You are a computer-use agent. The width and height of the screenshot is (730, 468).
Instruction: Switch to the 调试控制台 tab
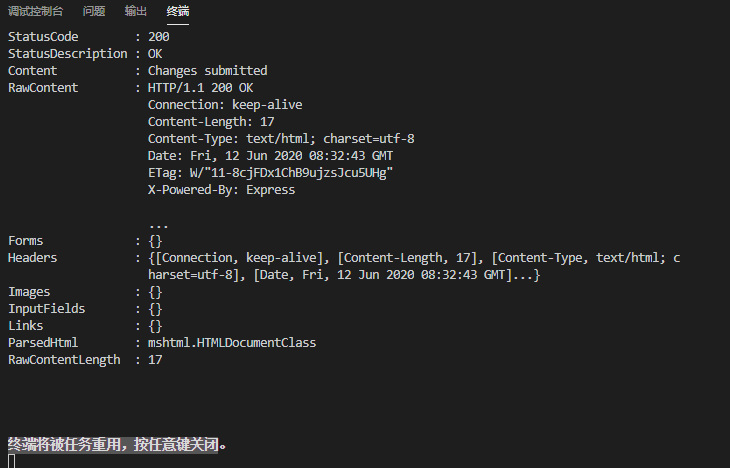(35, 11)
